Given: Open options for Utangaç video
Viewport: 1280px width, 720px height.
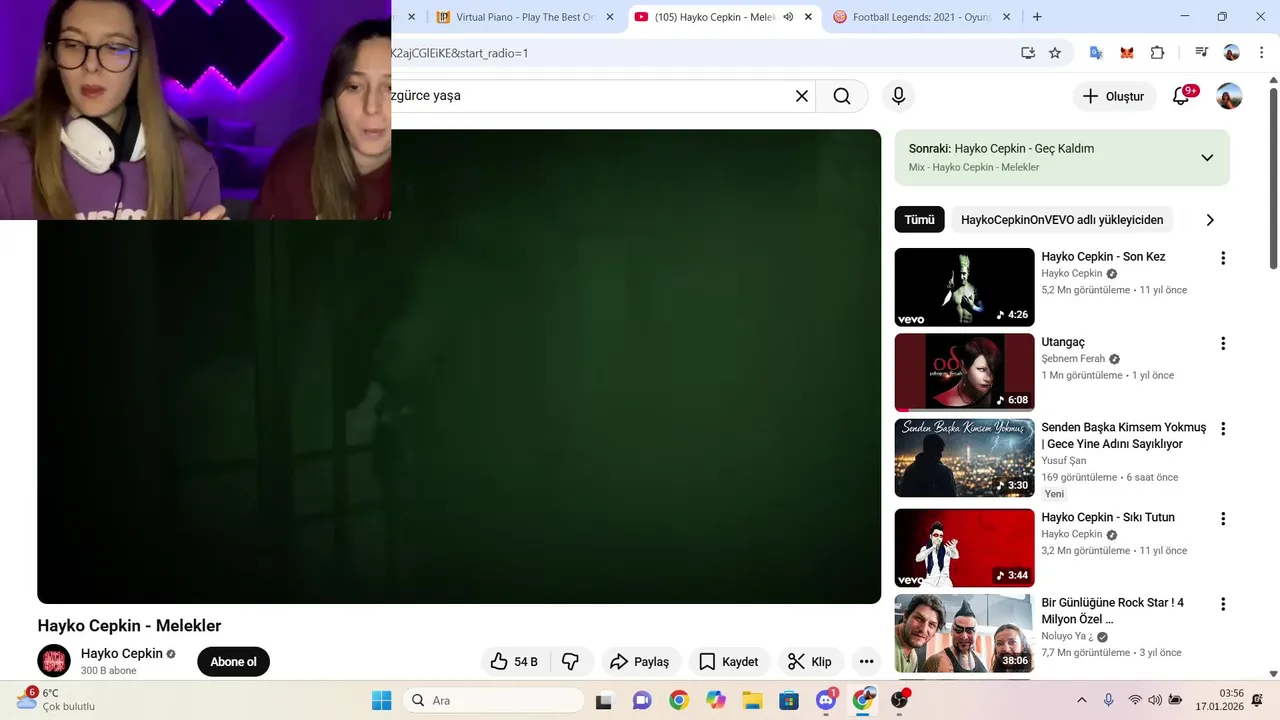Looking at the screenshot, I should (x=1222, y=344).
